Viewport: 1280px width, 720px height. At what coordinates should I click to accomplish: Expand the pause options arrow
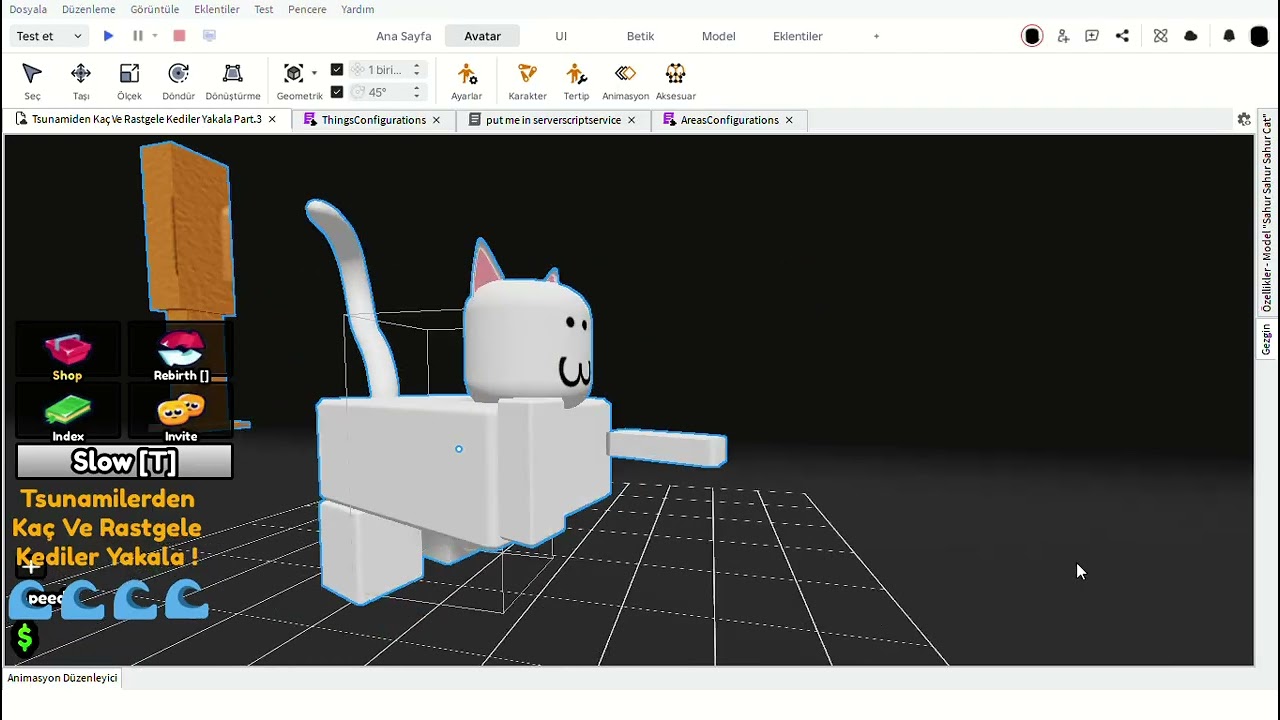click(x=154, y=36)
